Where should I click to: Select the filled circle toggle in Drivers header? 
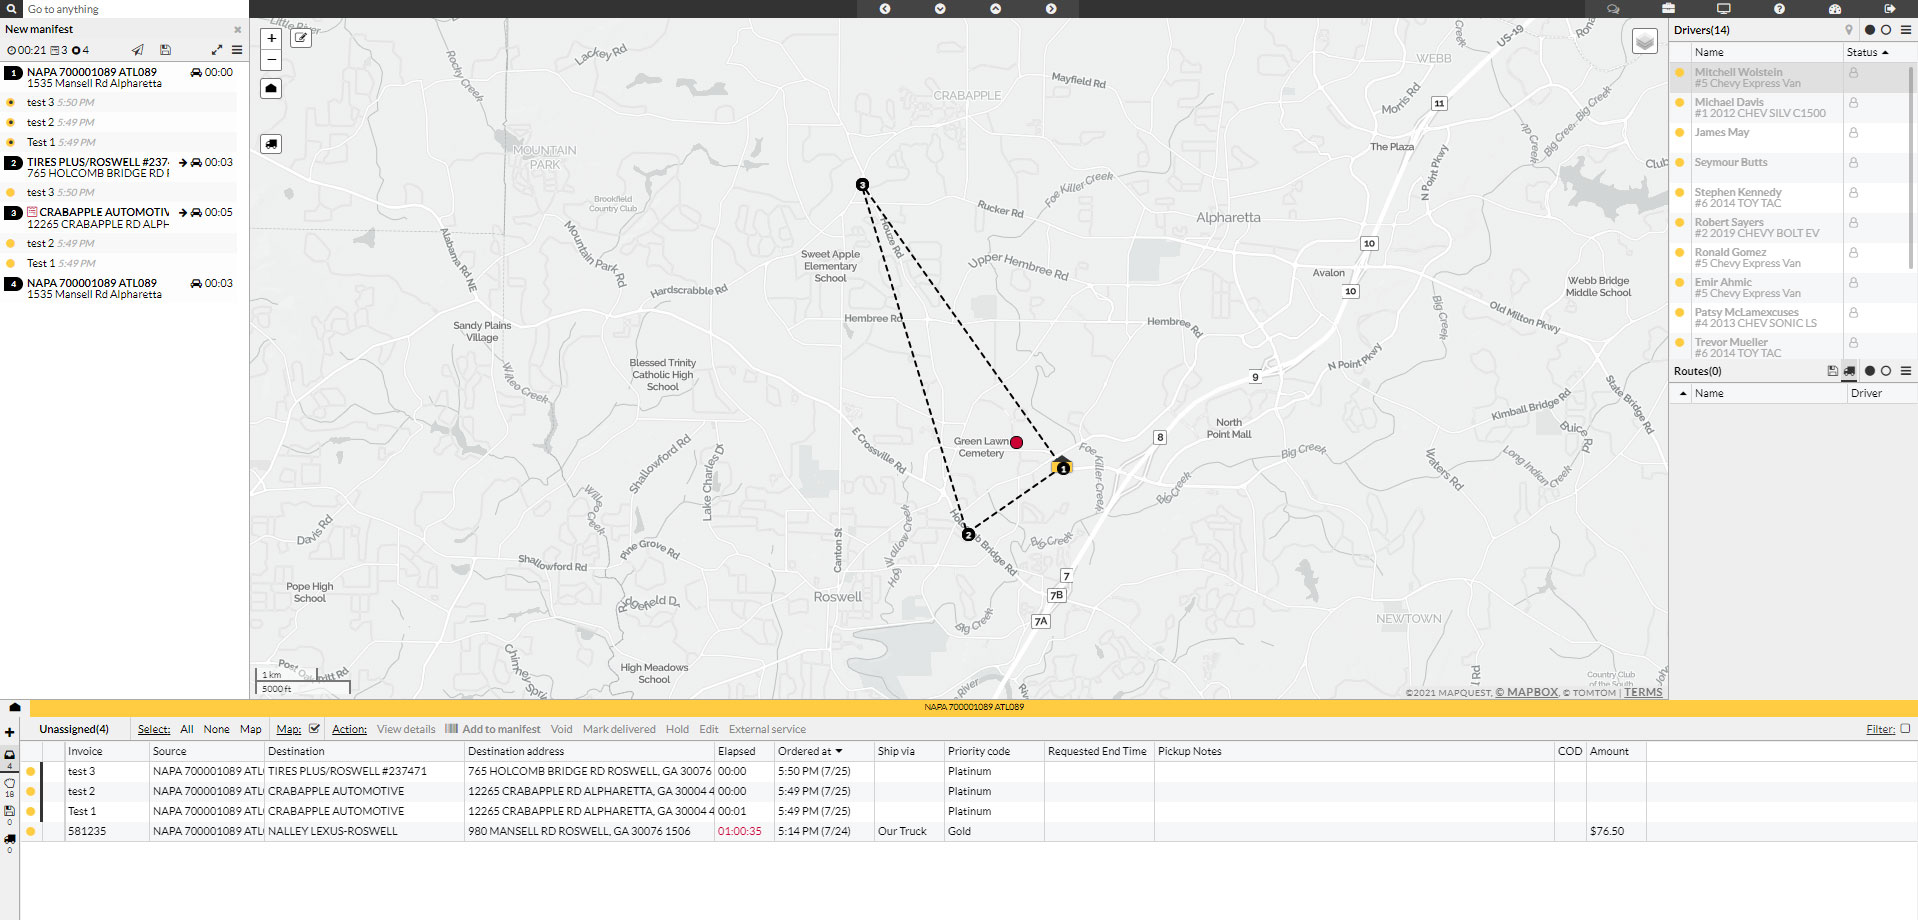click(1869, 30)
